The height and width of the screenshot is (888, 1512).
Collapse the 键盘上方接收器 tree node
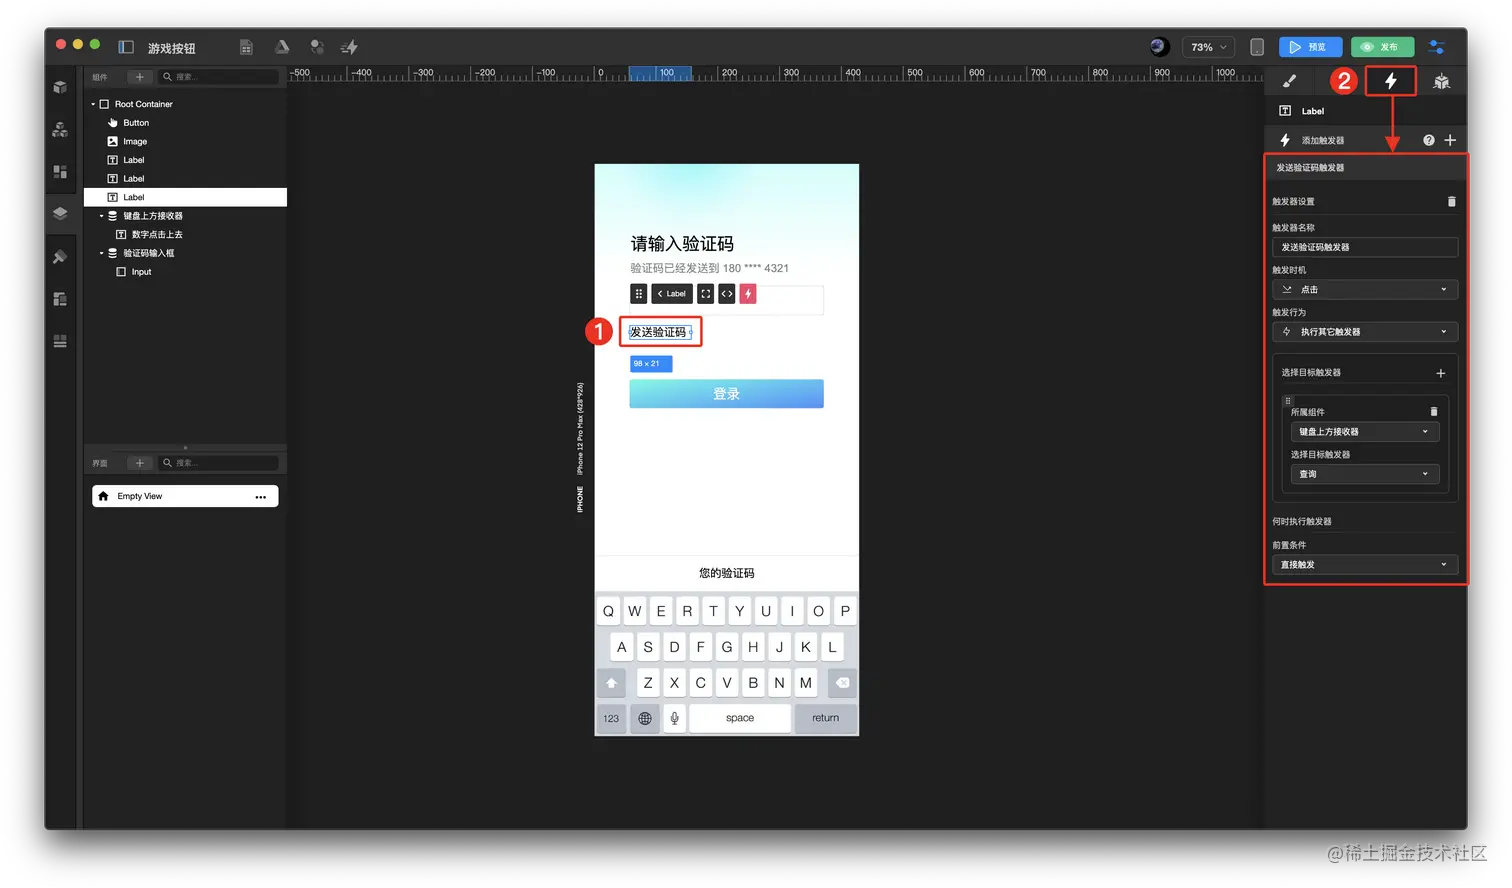(101, 216)
